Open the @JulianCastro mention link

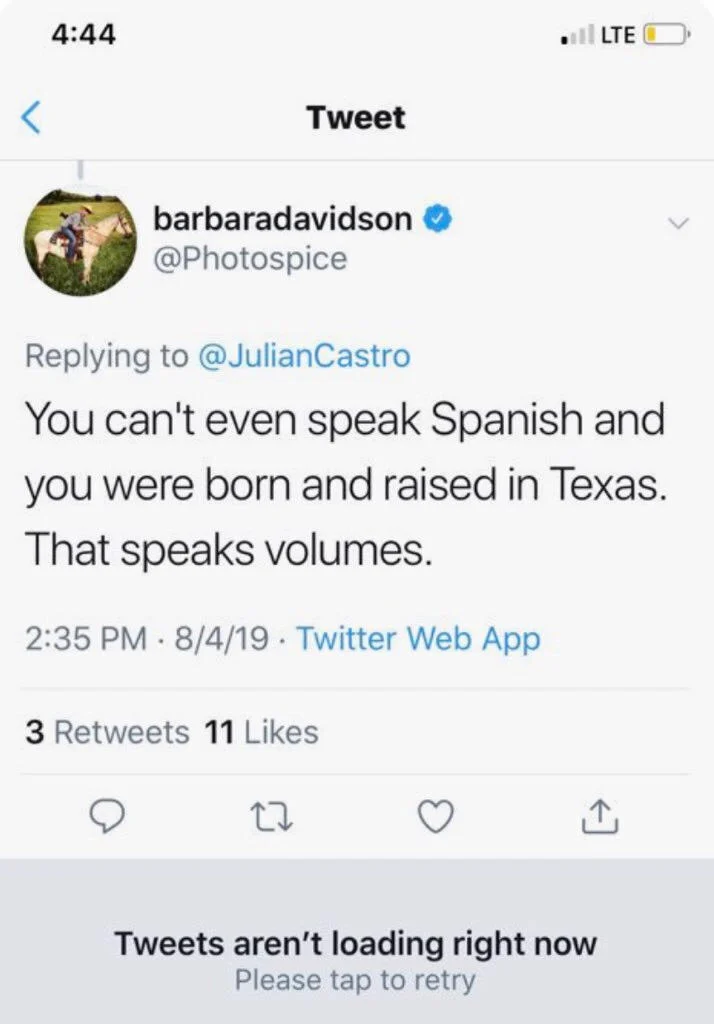click(x=305, y=356)
